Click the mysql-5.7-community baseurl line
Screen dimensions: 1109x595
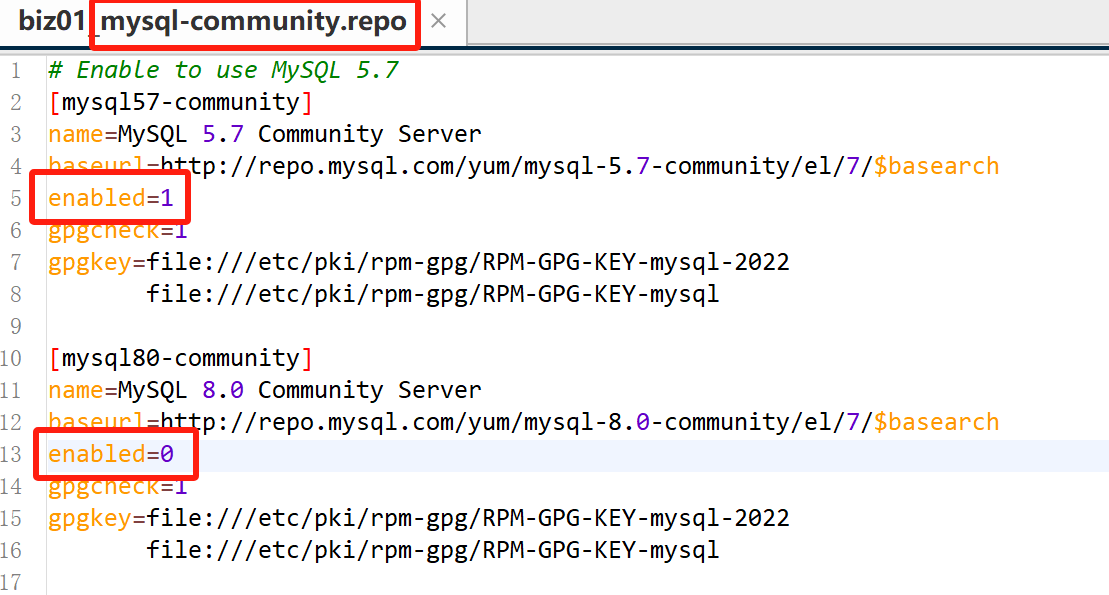tap(523, 166)
